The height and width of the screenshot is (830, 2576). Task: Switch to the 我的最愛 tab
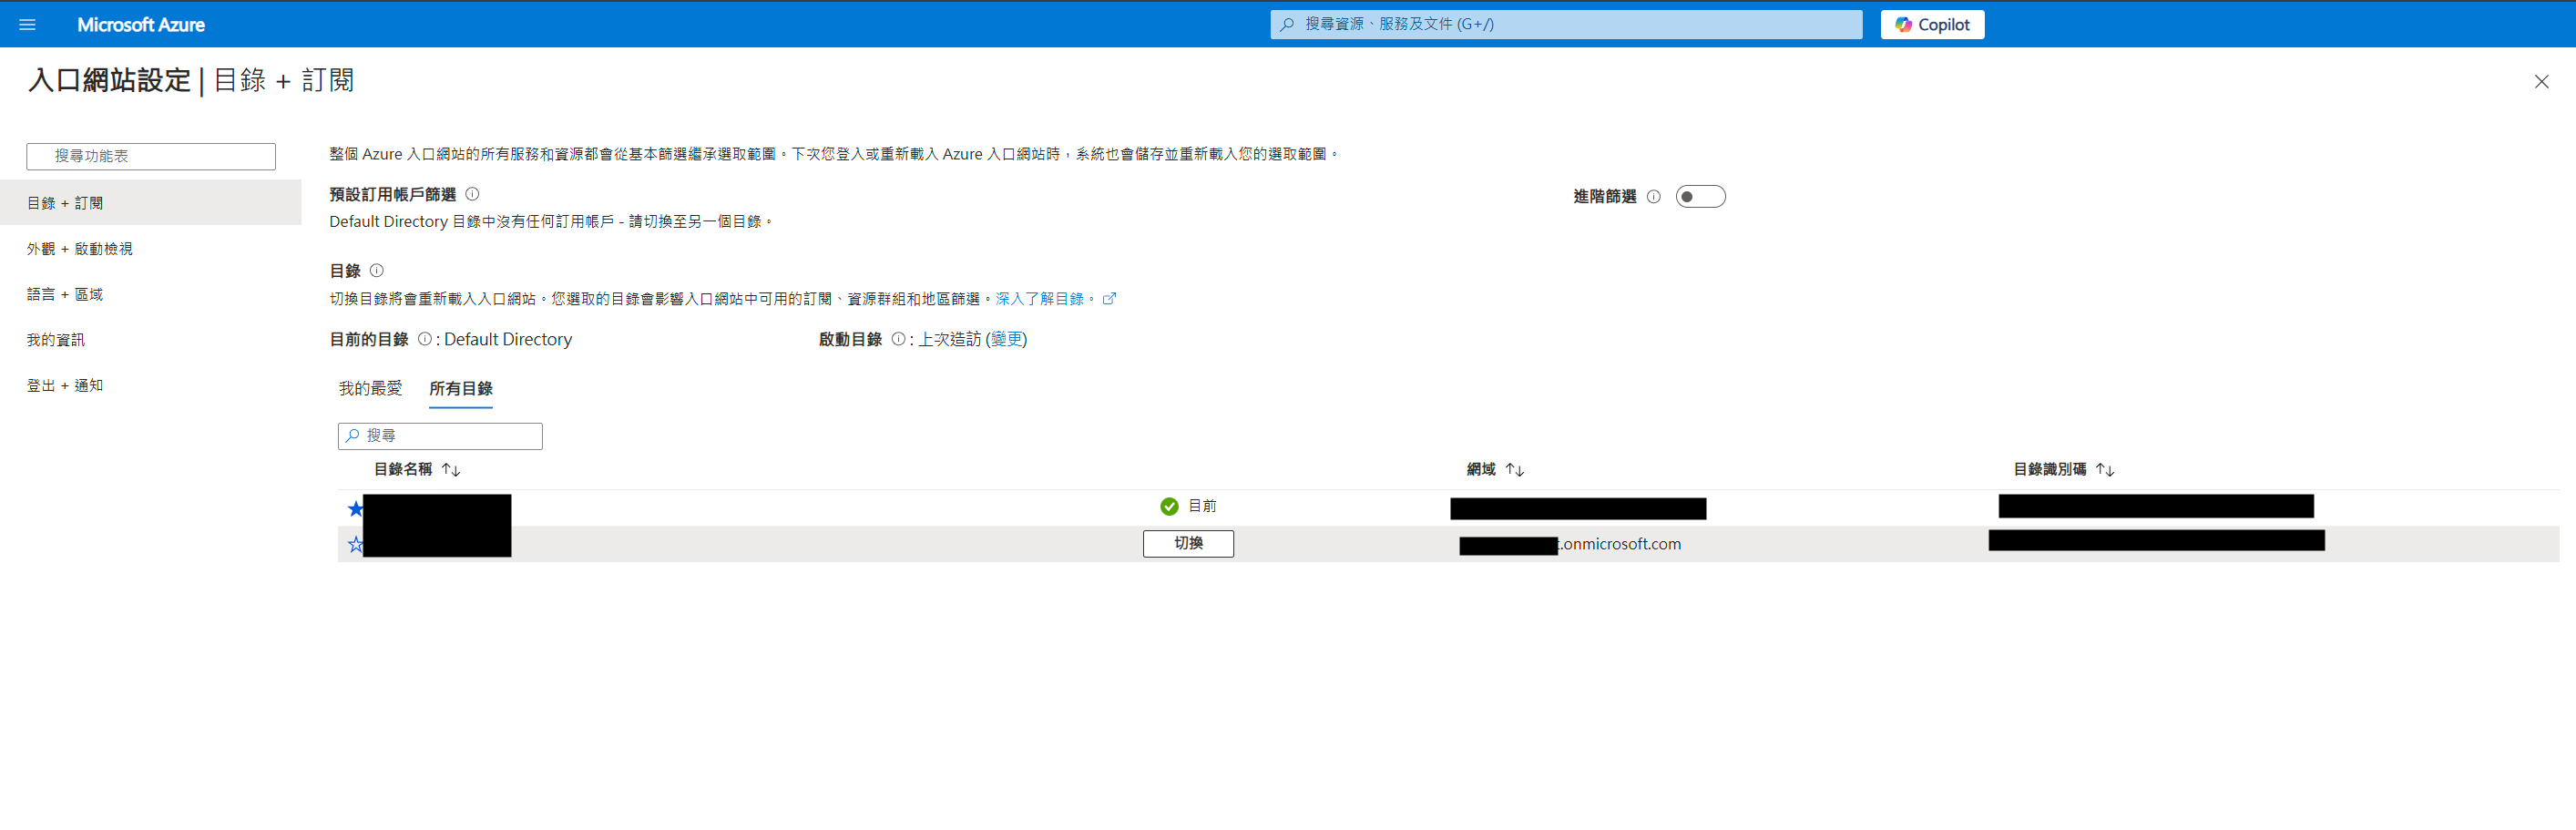coord(370,389)
